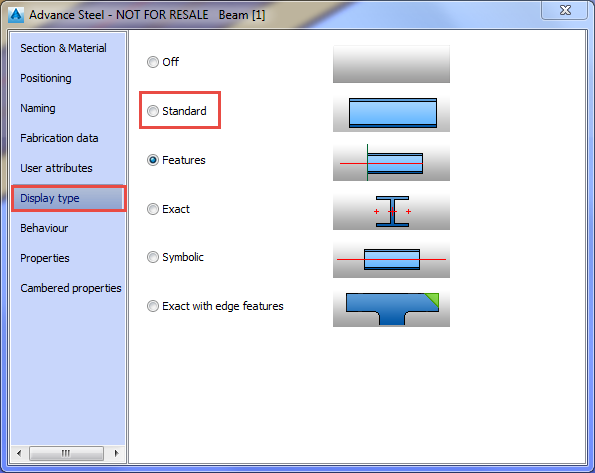595x473 pixels.
Task: Enable the Symbolic display radio button
Action: click(x=153, y=257)
